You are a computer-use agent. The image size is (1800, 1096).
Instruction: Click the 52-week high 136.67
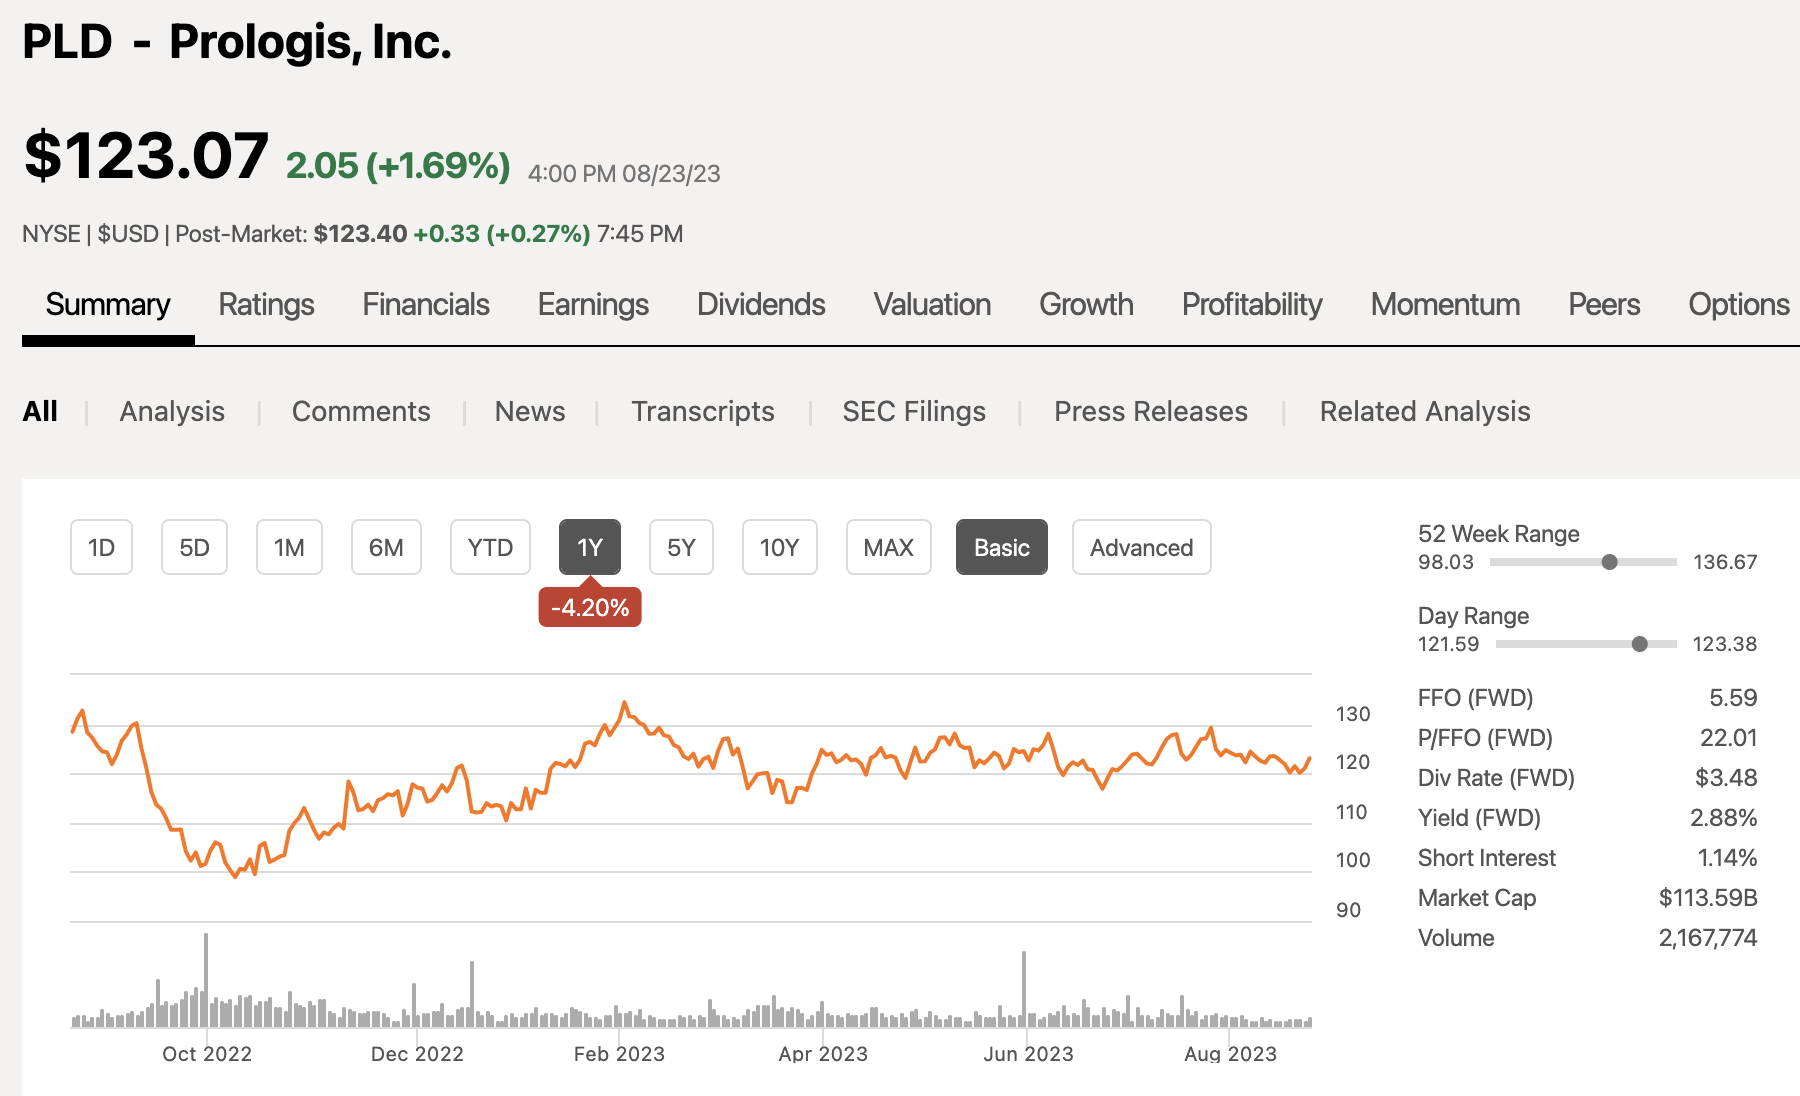click(x=1725, y=562)
